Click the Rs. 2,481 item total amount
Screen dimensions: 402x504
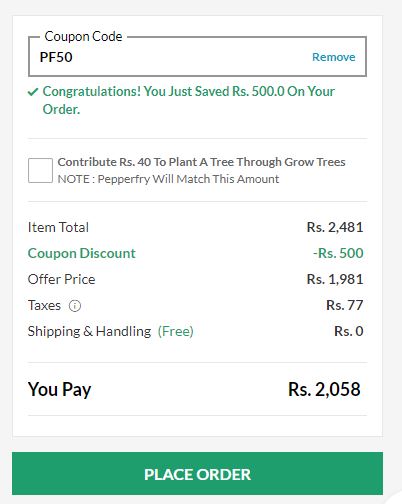[x=335, y=227]
